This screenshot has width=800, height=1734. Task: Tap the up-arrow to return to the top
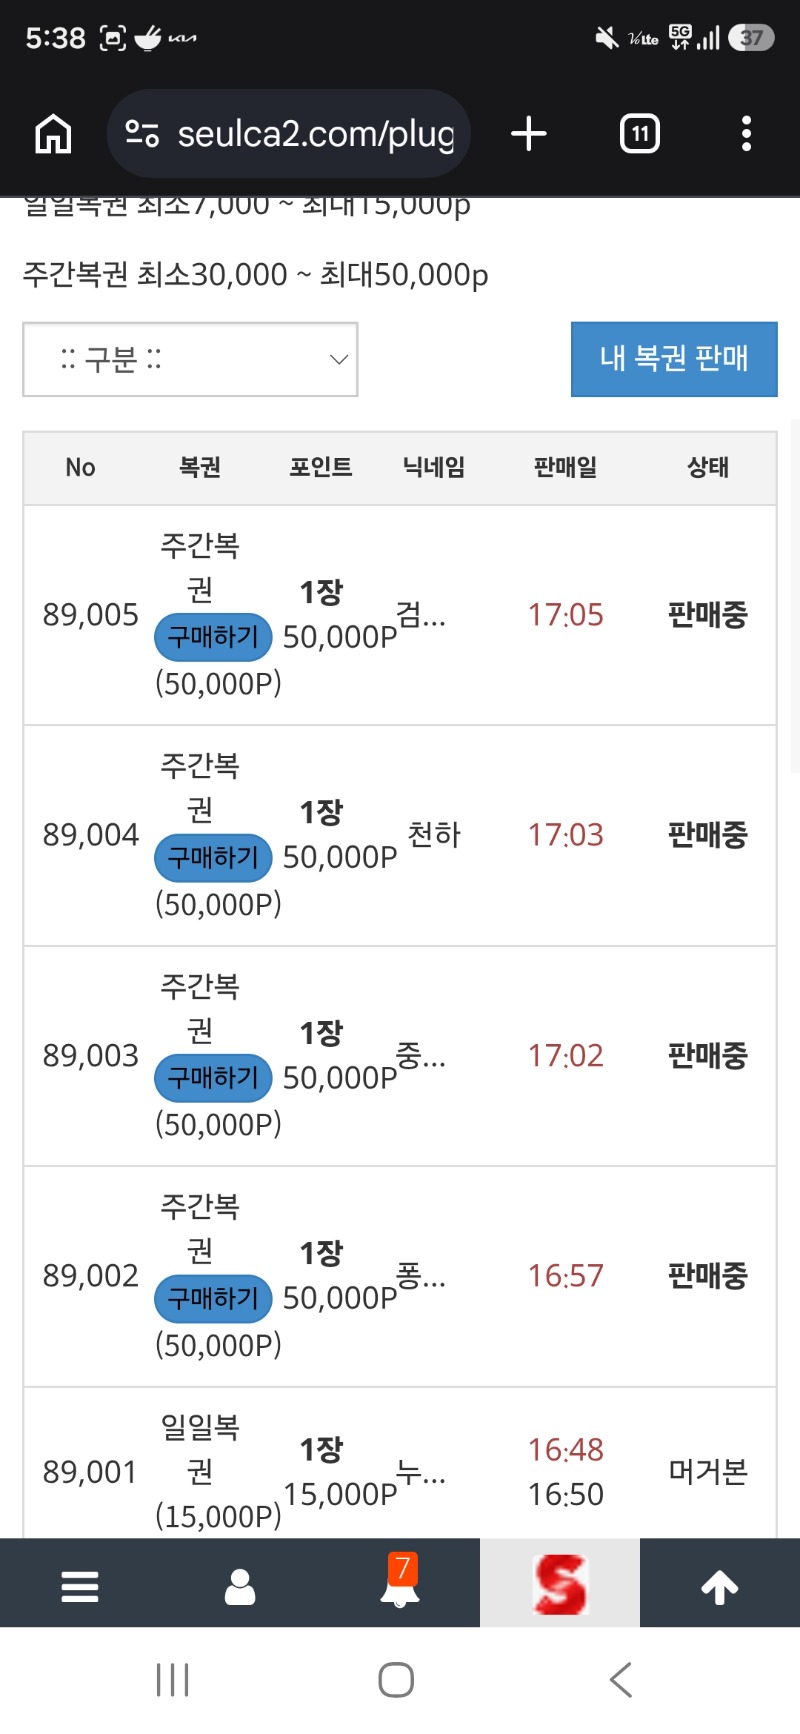pyautogui.click(x=720, y=1586)
